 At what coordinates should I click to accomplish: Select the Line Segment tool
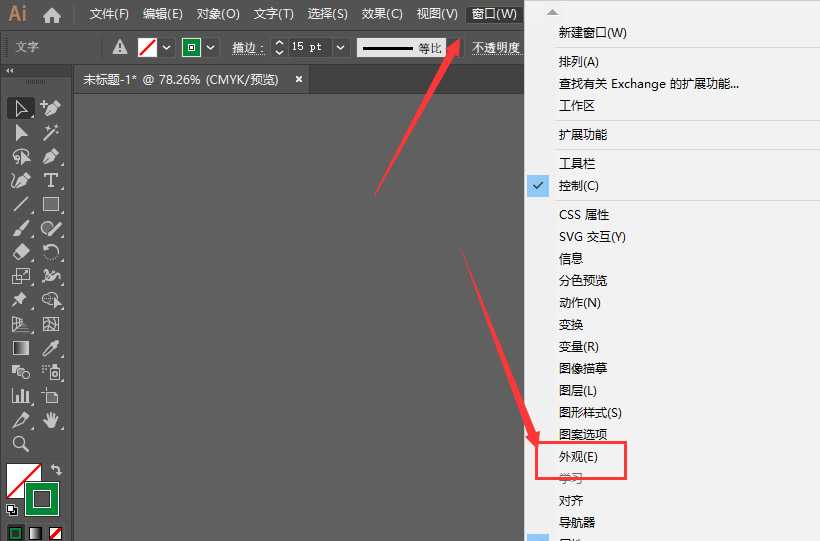click(21, 204)
